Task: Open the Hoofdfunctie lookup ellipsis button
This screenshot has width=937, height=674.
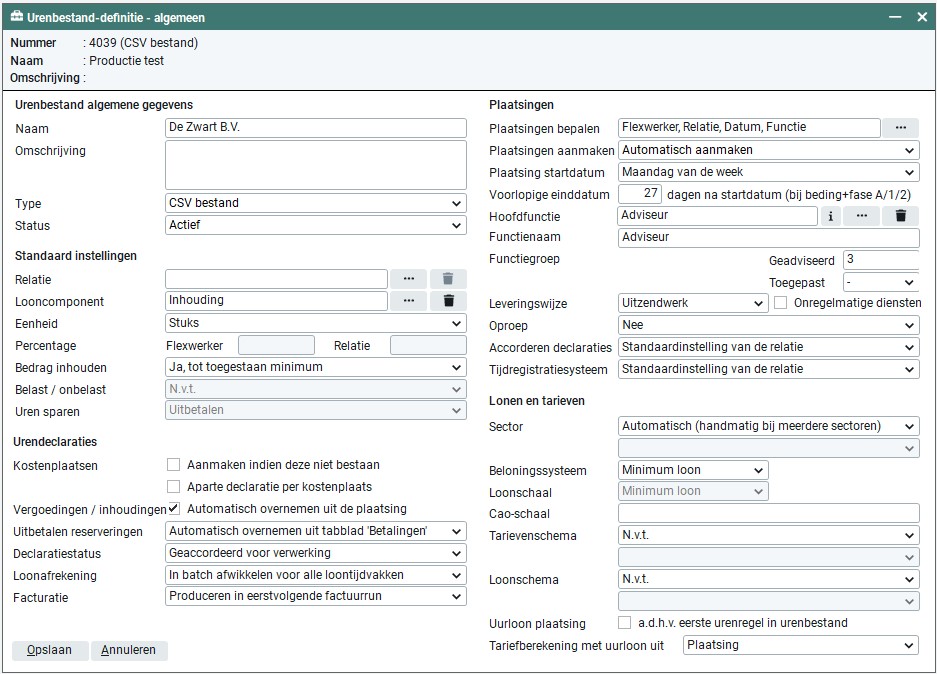Action: point(862,216)
